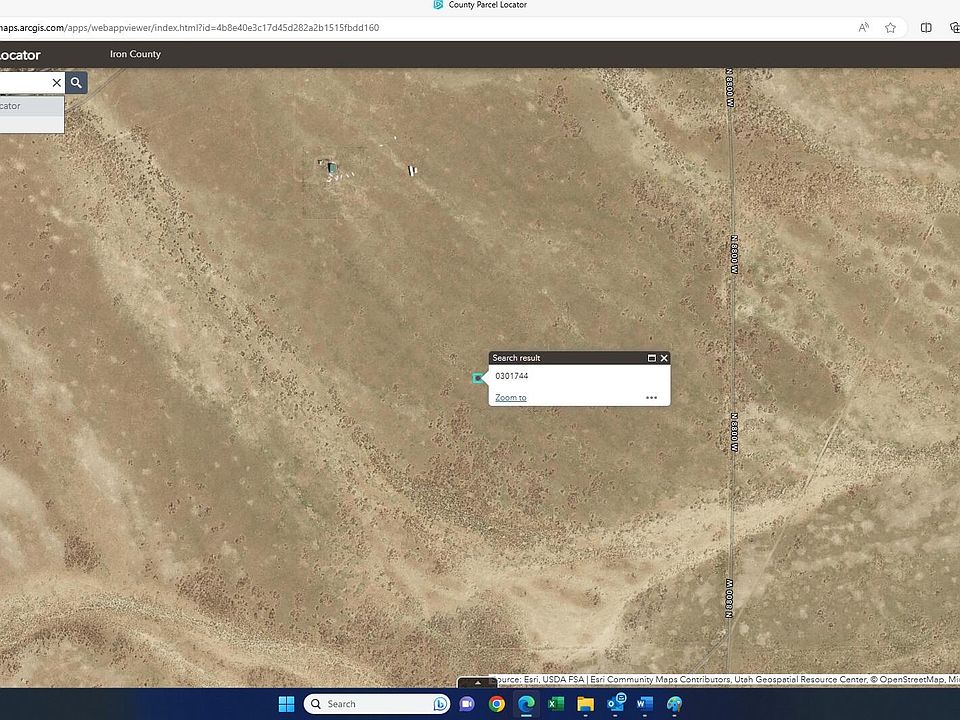Maximize the Search result popup
The width and height of the screenshot is (960, 720).
coord(652,358)
